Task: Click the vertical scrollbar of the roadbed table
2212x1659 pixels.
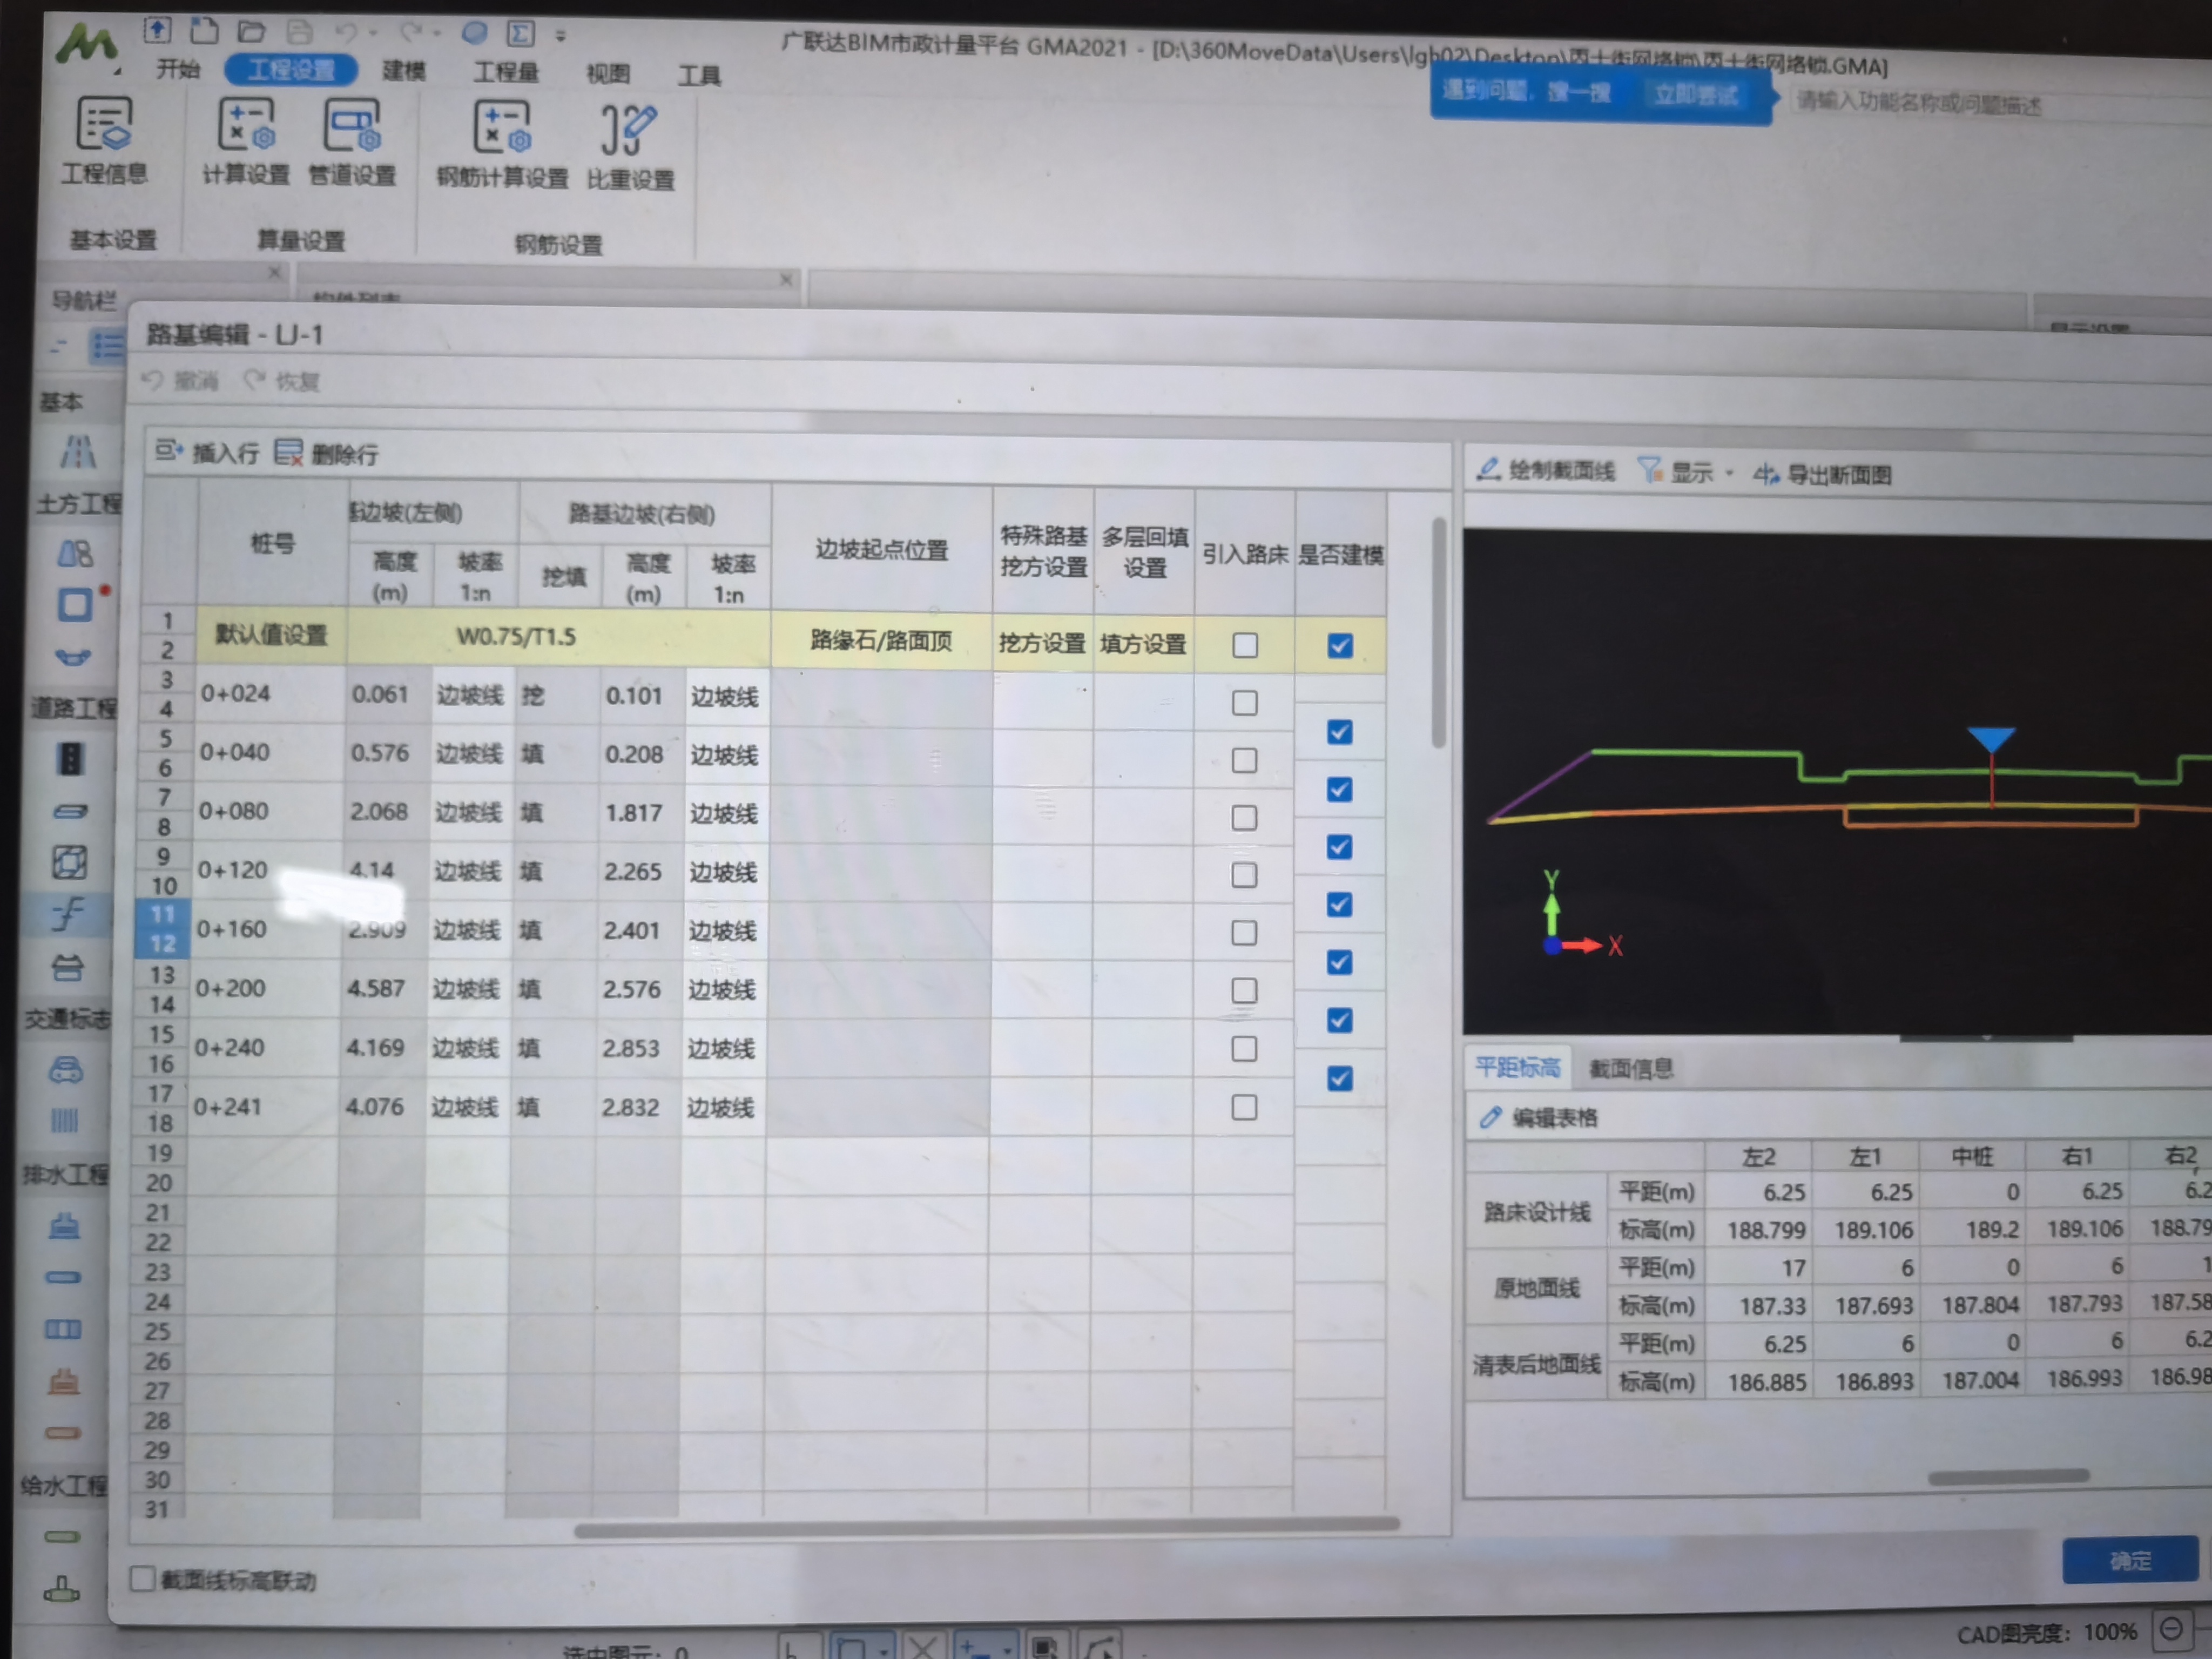Action: pyautogui.click(x=1438, y=633)
